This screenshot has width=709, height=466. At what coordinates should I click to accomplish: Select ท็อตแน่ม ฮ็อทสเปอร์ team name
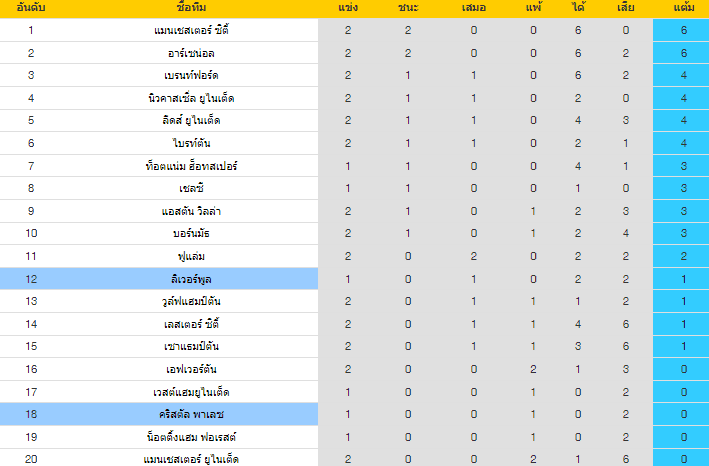coord(191,166)
